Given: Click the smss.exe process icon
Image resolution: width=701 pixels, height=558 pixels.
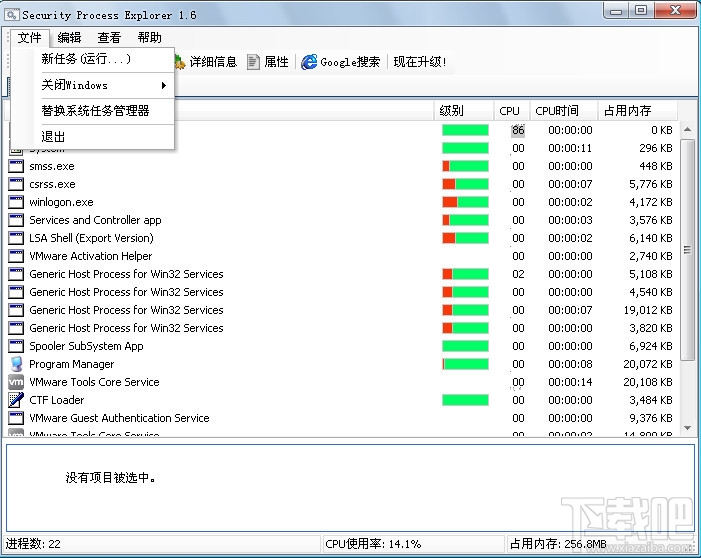Looking at the screenshot, I should (x=16, y=166).
